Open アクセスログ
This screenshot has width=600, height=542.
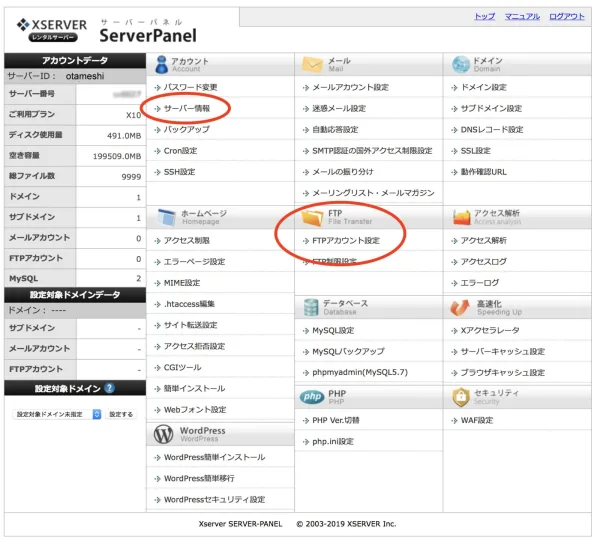pos(483,261)
